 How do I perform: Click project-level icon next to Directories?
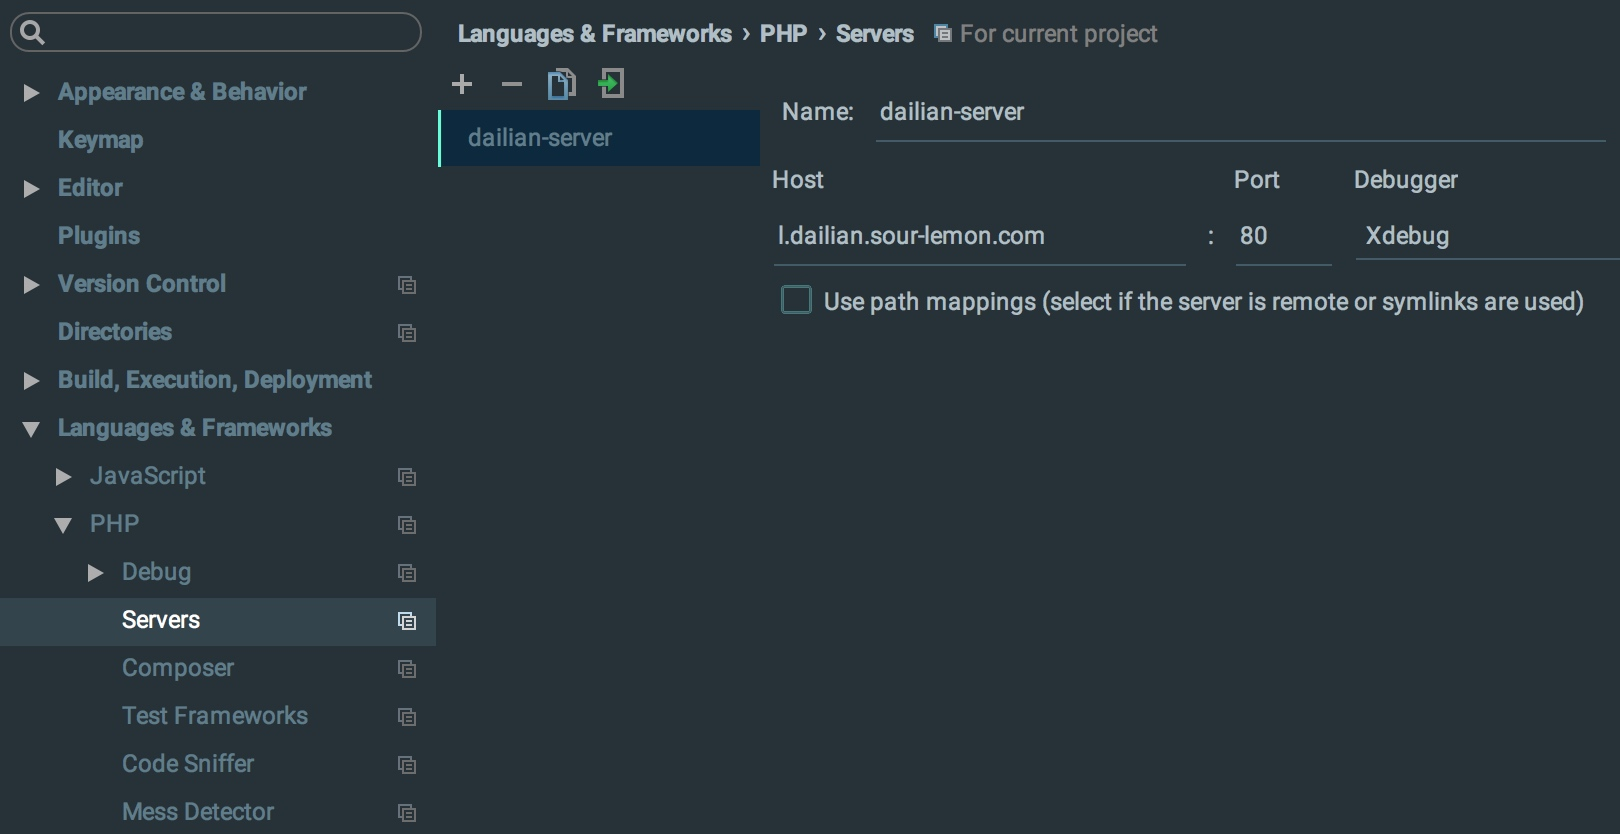coord(407,333)
